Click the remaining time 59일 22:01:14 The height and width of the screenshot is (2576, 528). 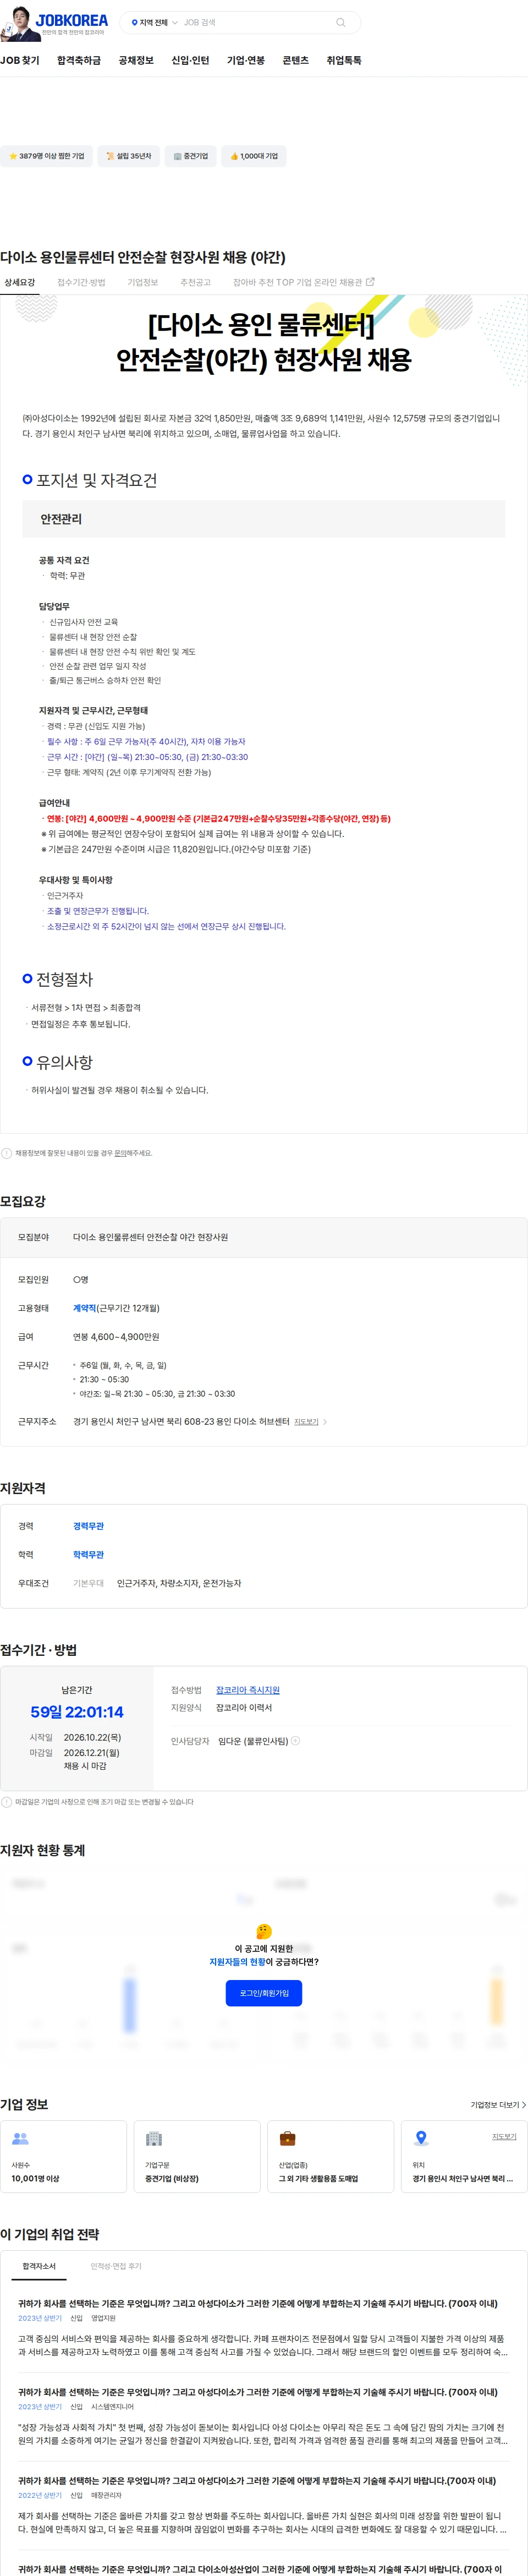click(x=77, y=1712)
